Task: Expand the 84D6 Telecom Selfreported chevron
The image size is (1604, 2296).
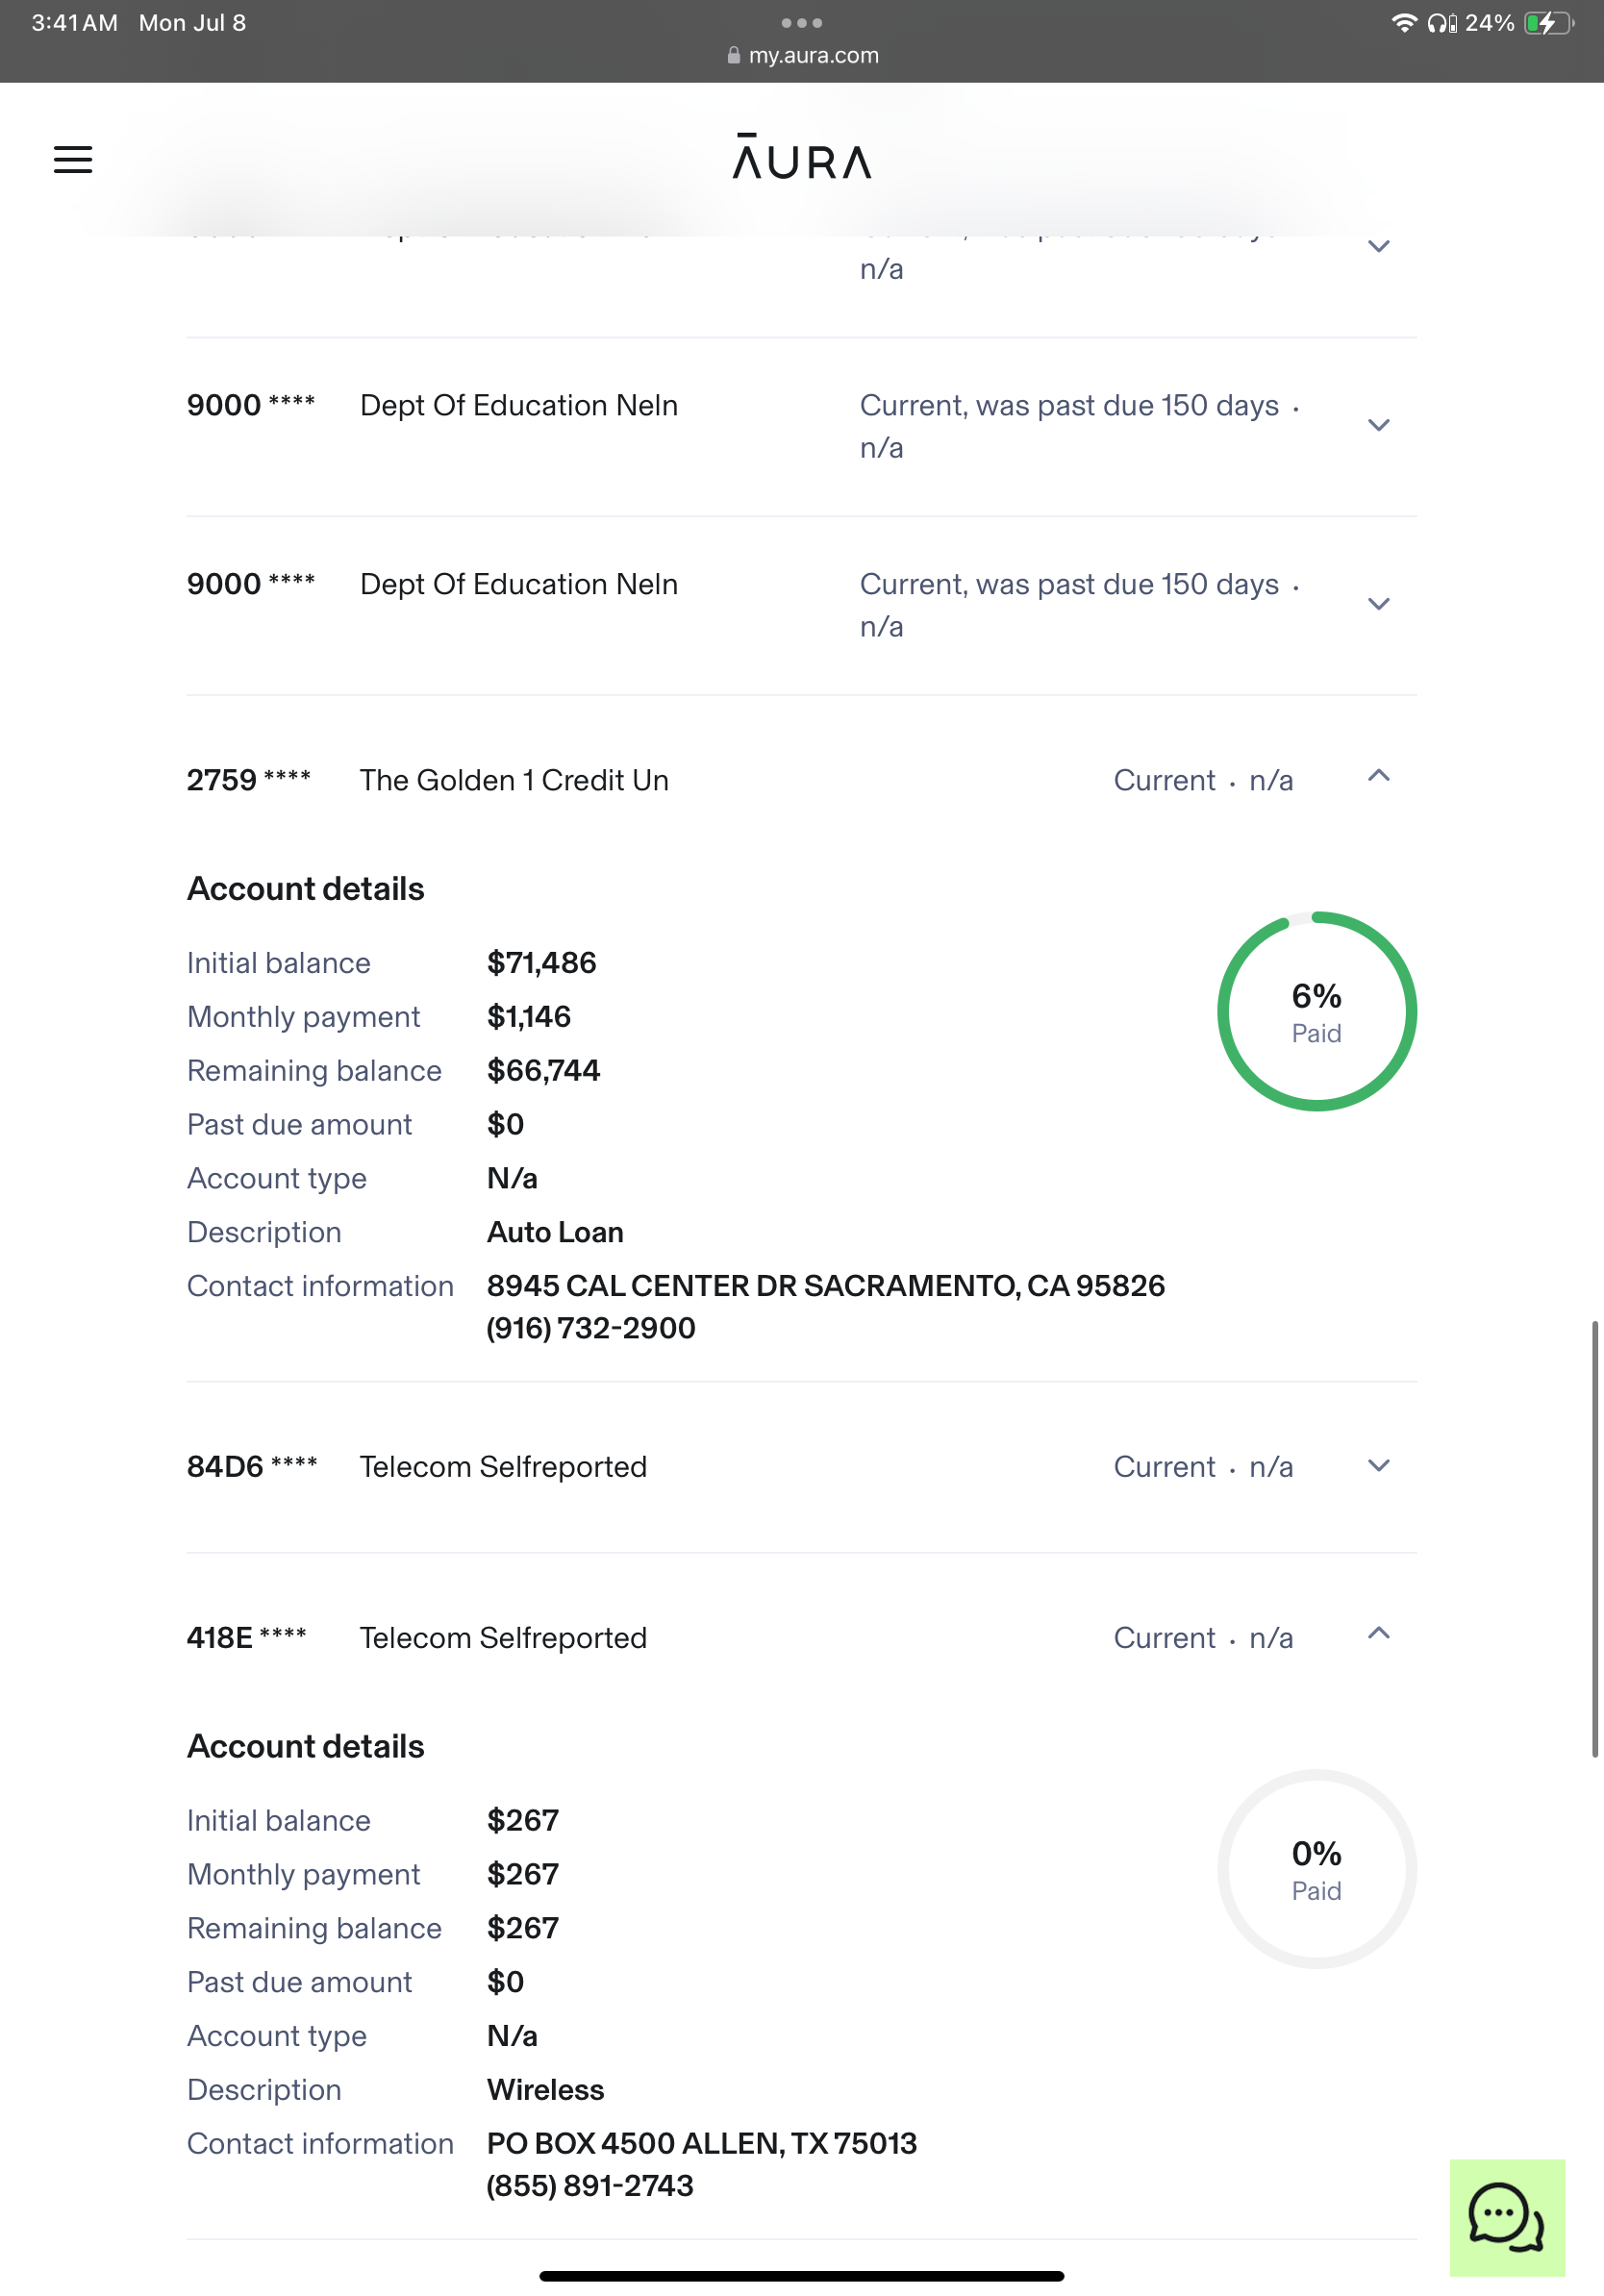Action: tap(1379, 1466)
